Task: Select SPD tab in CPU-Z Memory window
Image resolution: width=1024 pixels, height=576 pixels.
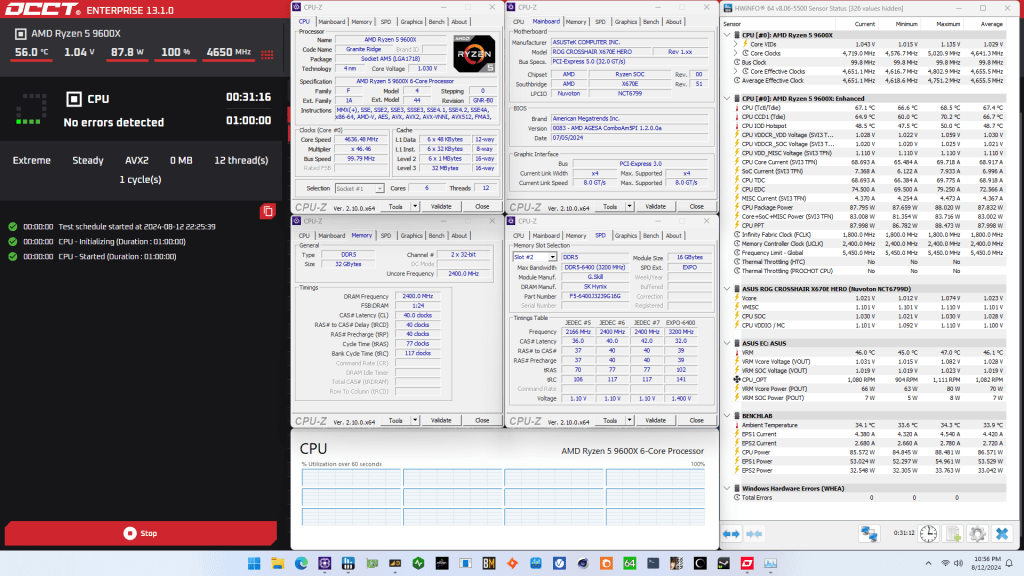Action: [x=386, y=236]
